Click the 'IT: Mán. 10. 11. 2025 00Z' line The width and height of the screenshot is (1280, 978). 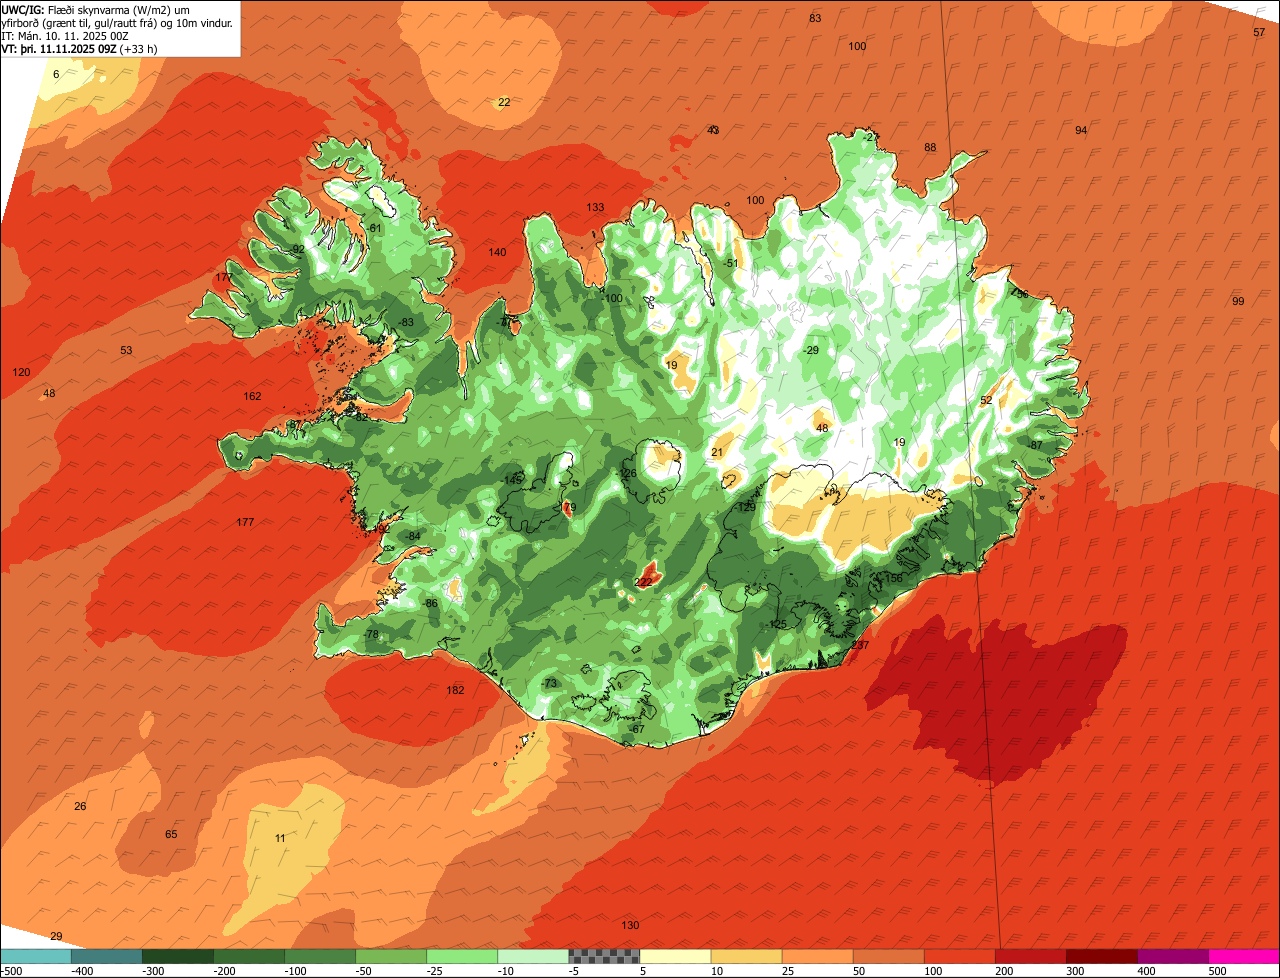coord(66,35)
